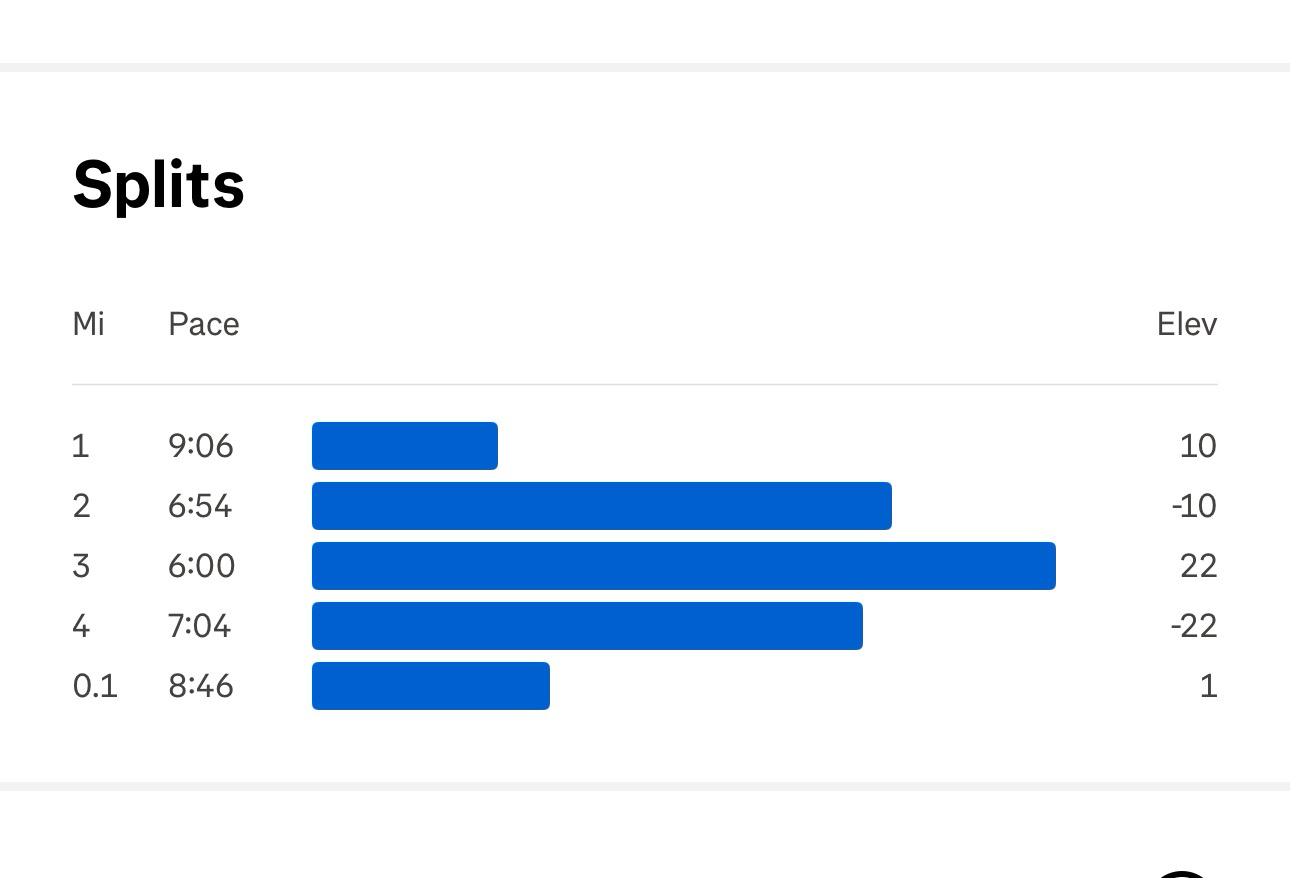The height and width of the screenshot is (878, 1290).
Task: Click the partially visible black circular icon
Action: click(1182, 874)
